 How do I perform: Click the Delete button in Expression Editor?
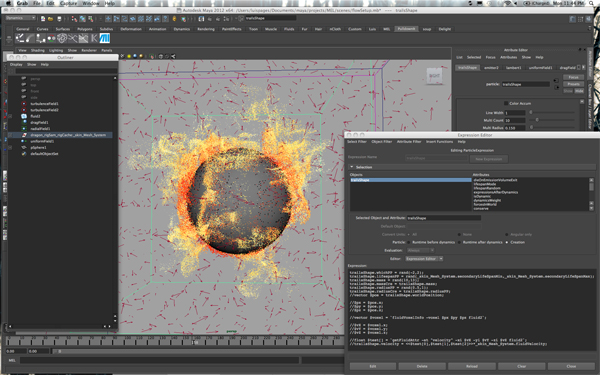[x=422, y=366]
